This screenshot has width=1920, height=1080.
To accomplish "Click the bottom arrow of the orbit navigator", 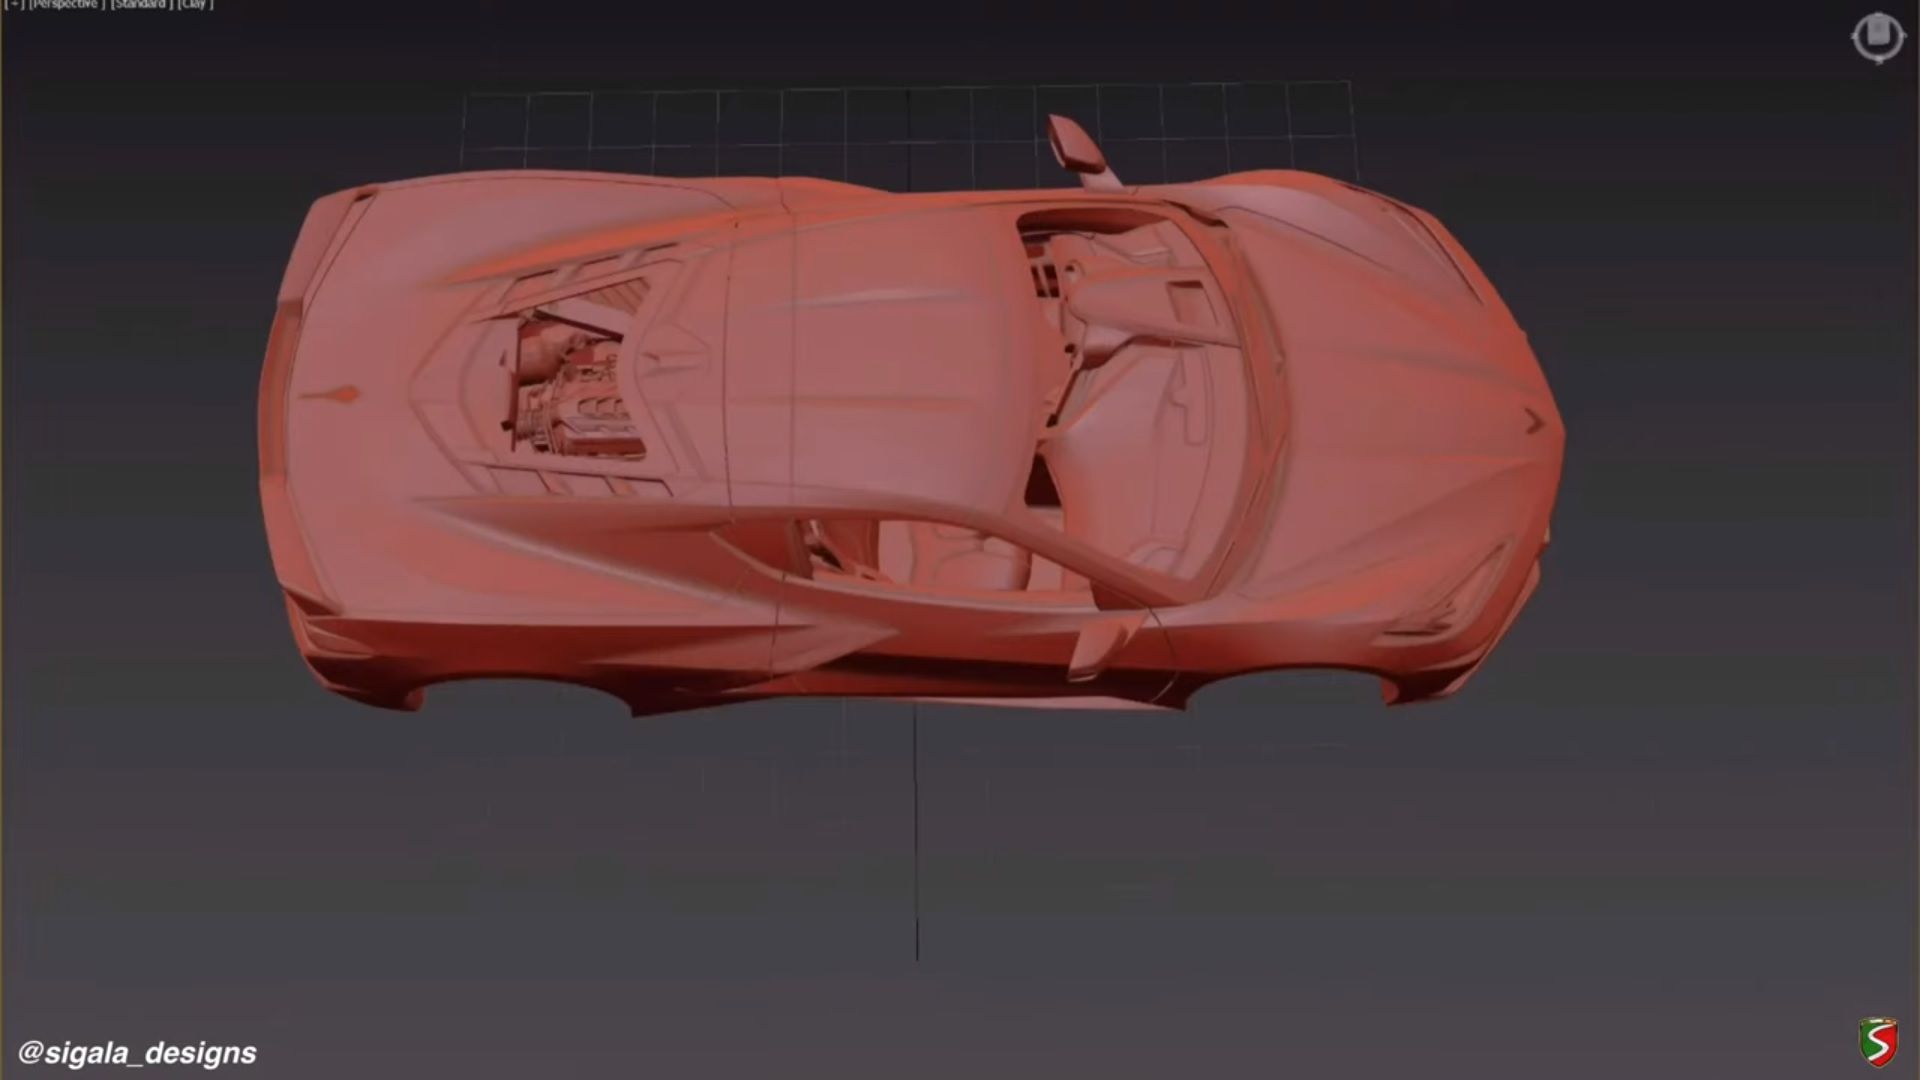I will pyautogui.click(x=1878, y=60).
